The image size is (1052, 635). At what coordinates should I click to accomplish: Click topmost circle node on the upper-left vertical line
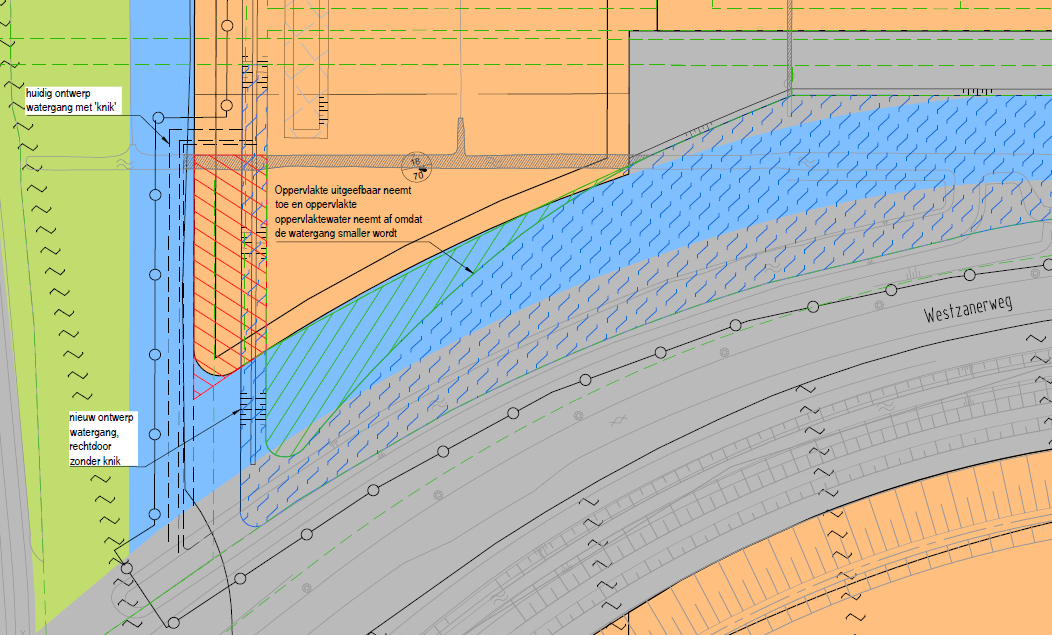click(227, 24)
